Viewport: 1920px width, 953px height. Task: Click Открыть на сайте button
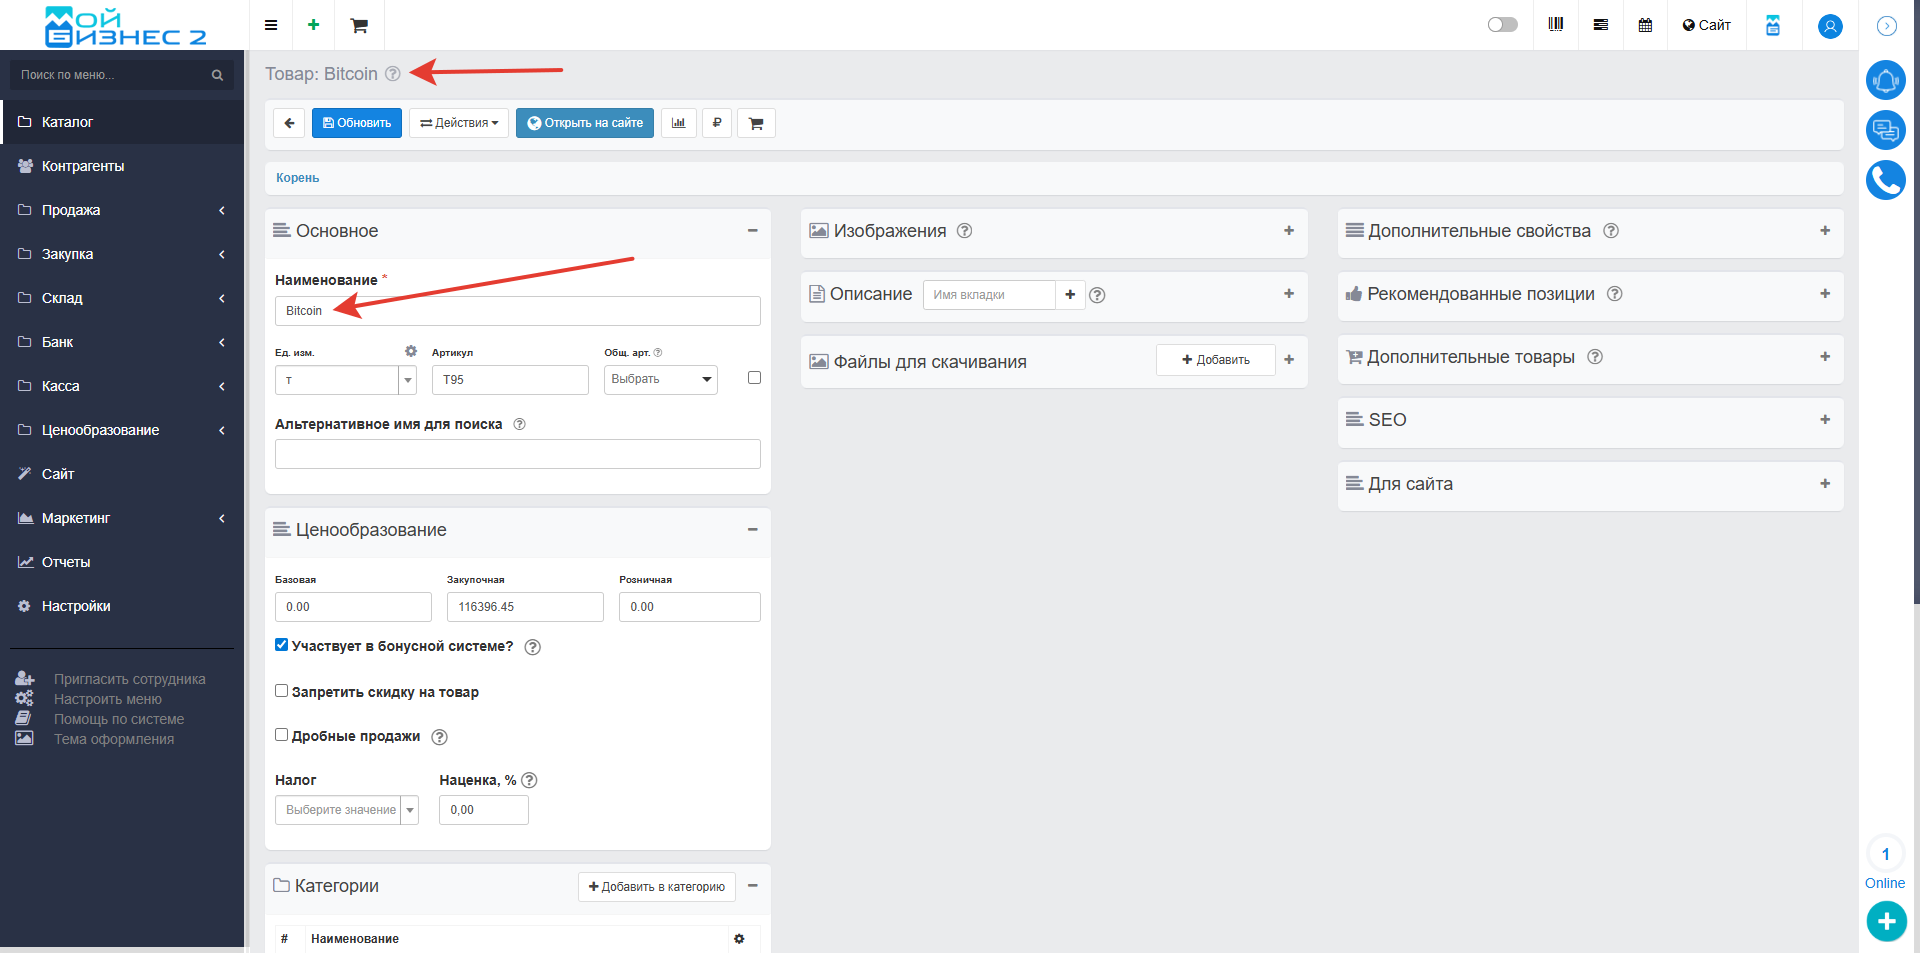point(585,123)
